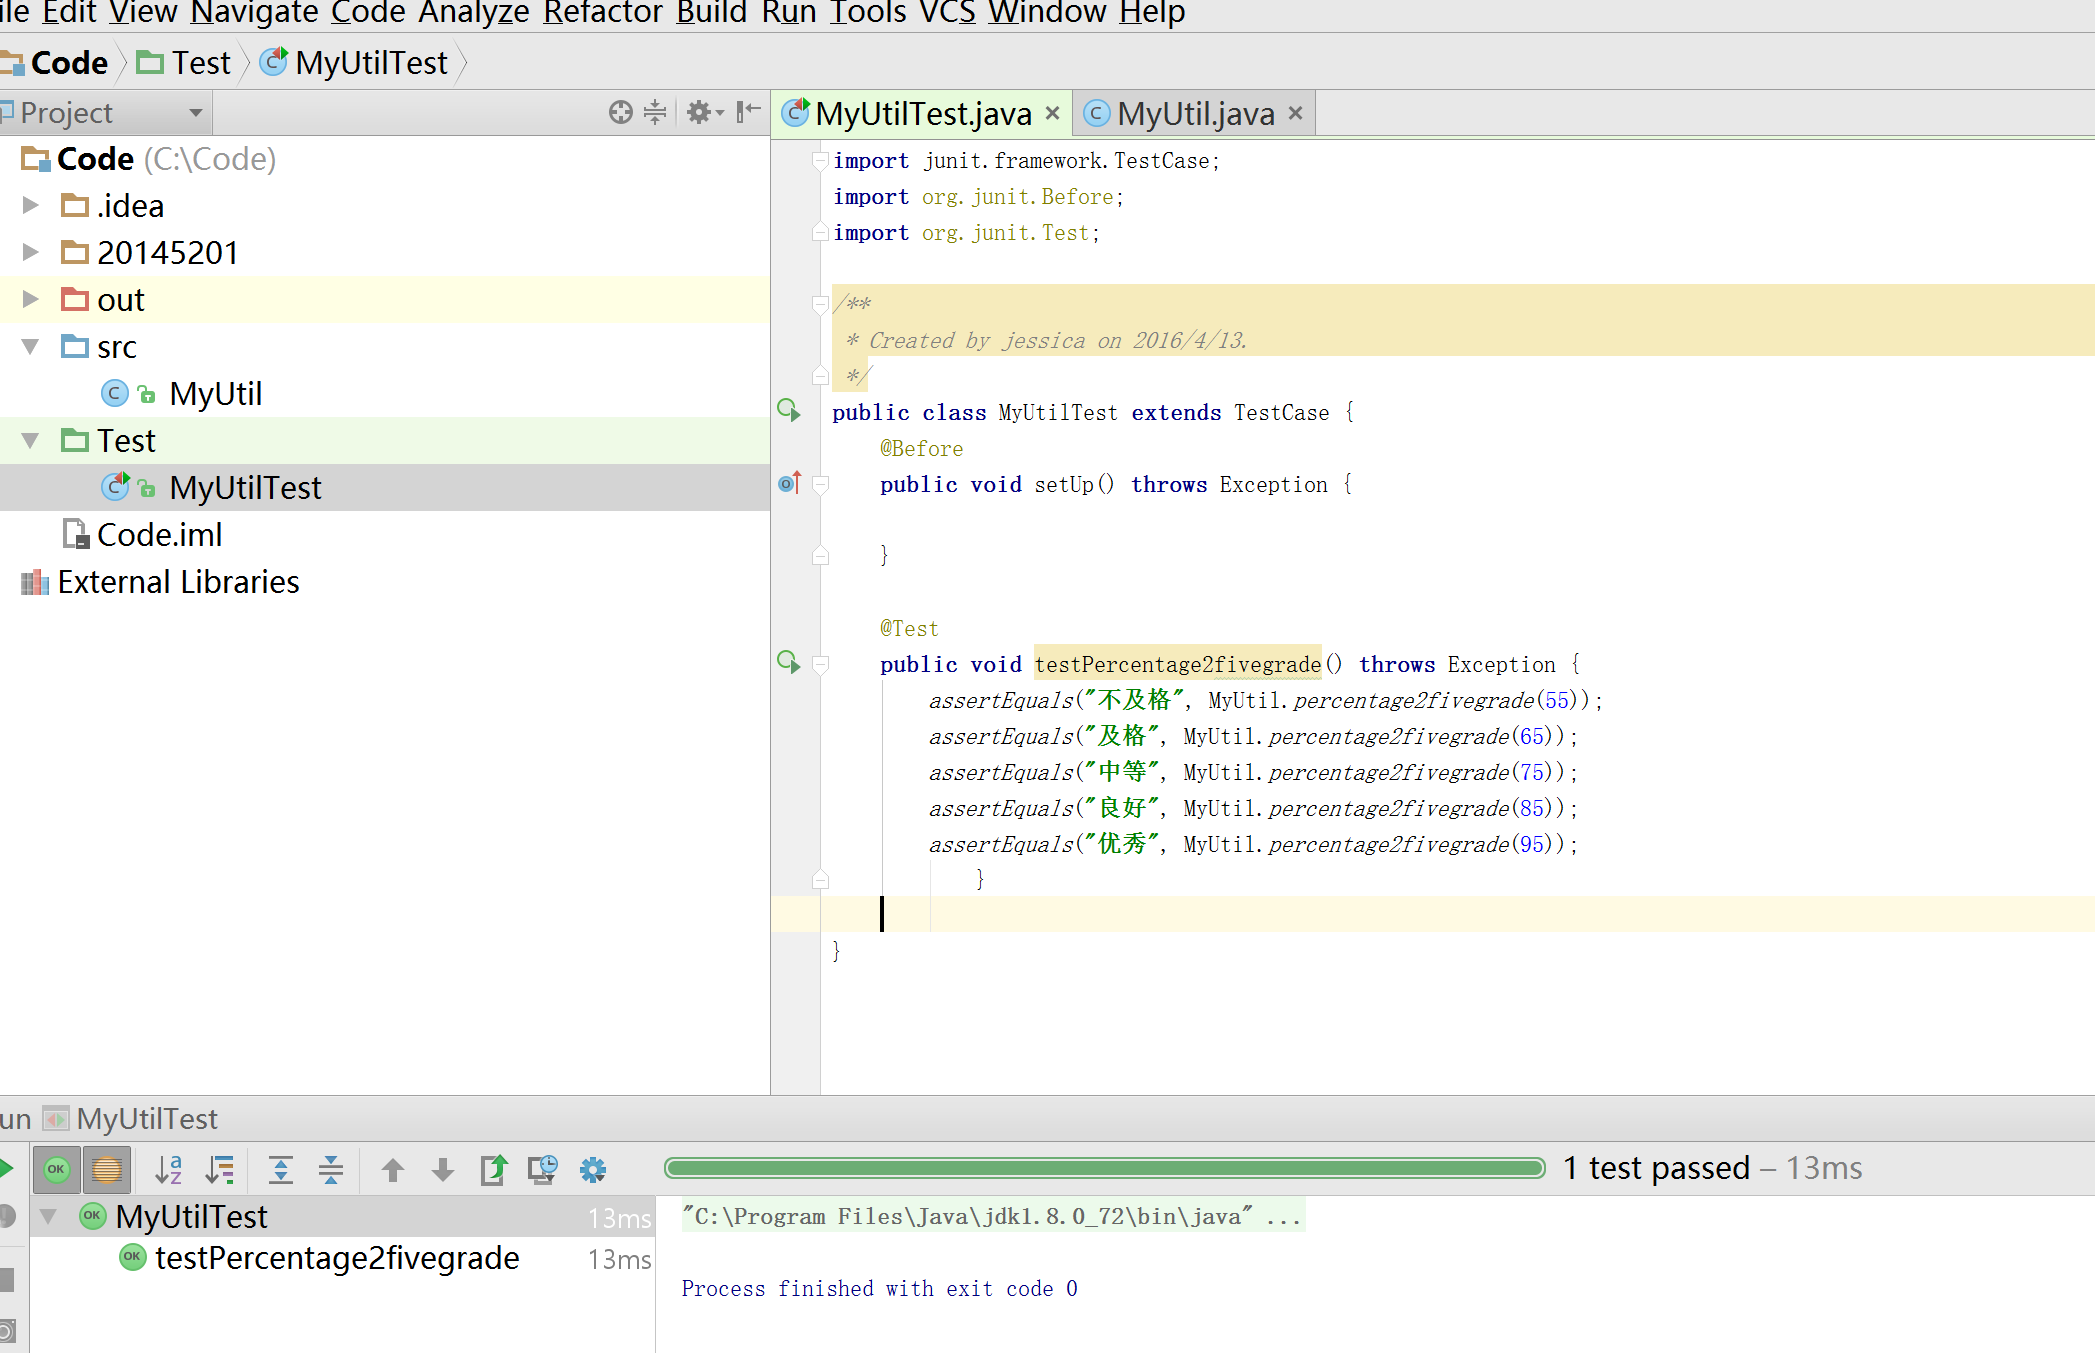Switch to the MyUtil.java editor tab
The width and height of the screenshot is (2095, 1353).
1195,113
